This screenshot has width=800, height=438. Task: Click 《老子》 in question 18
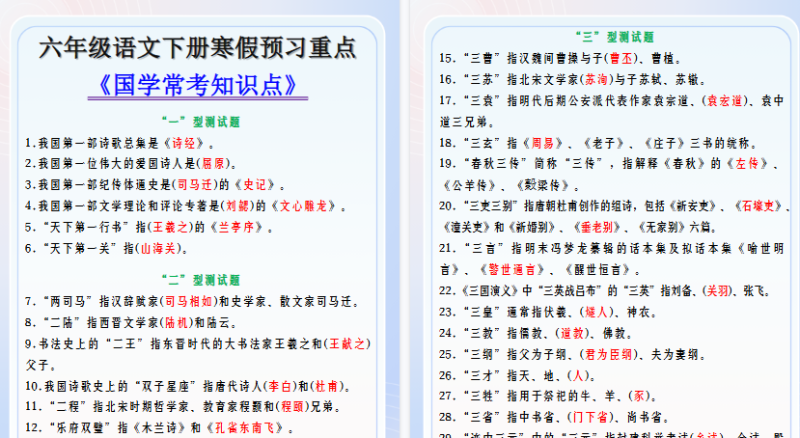point(604,143)
